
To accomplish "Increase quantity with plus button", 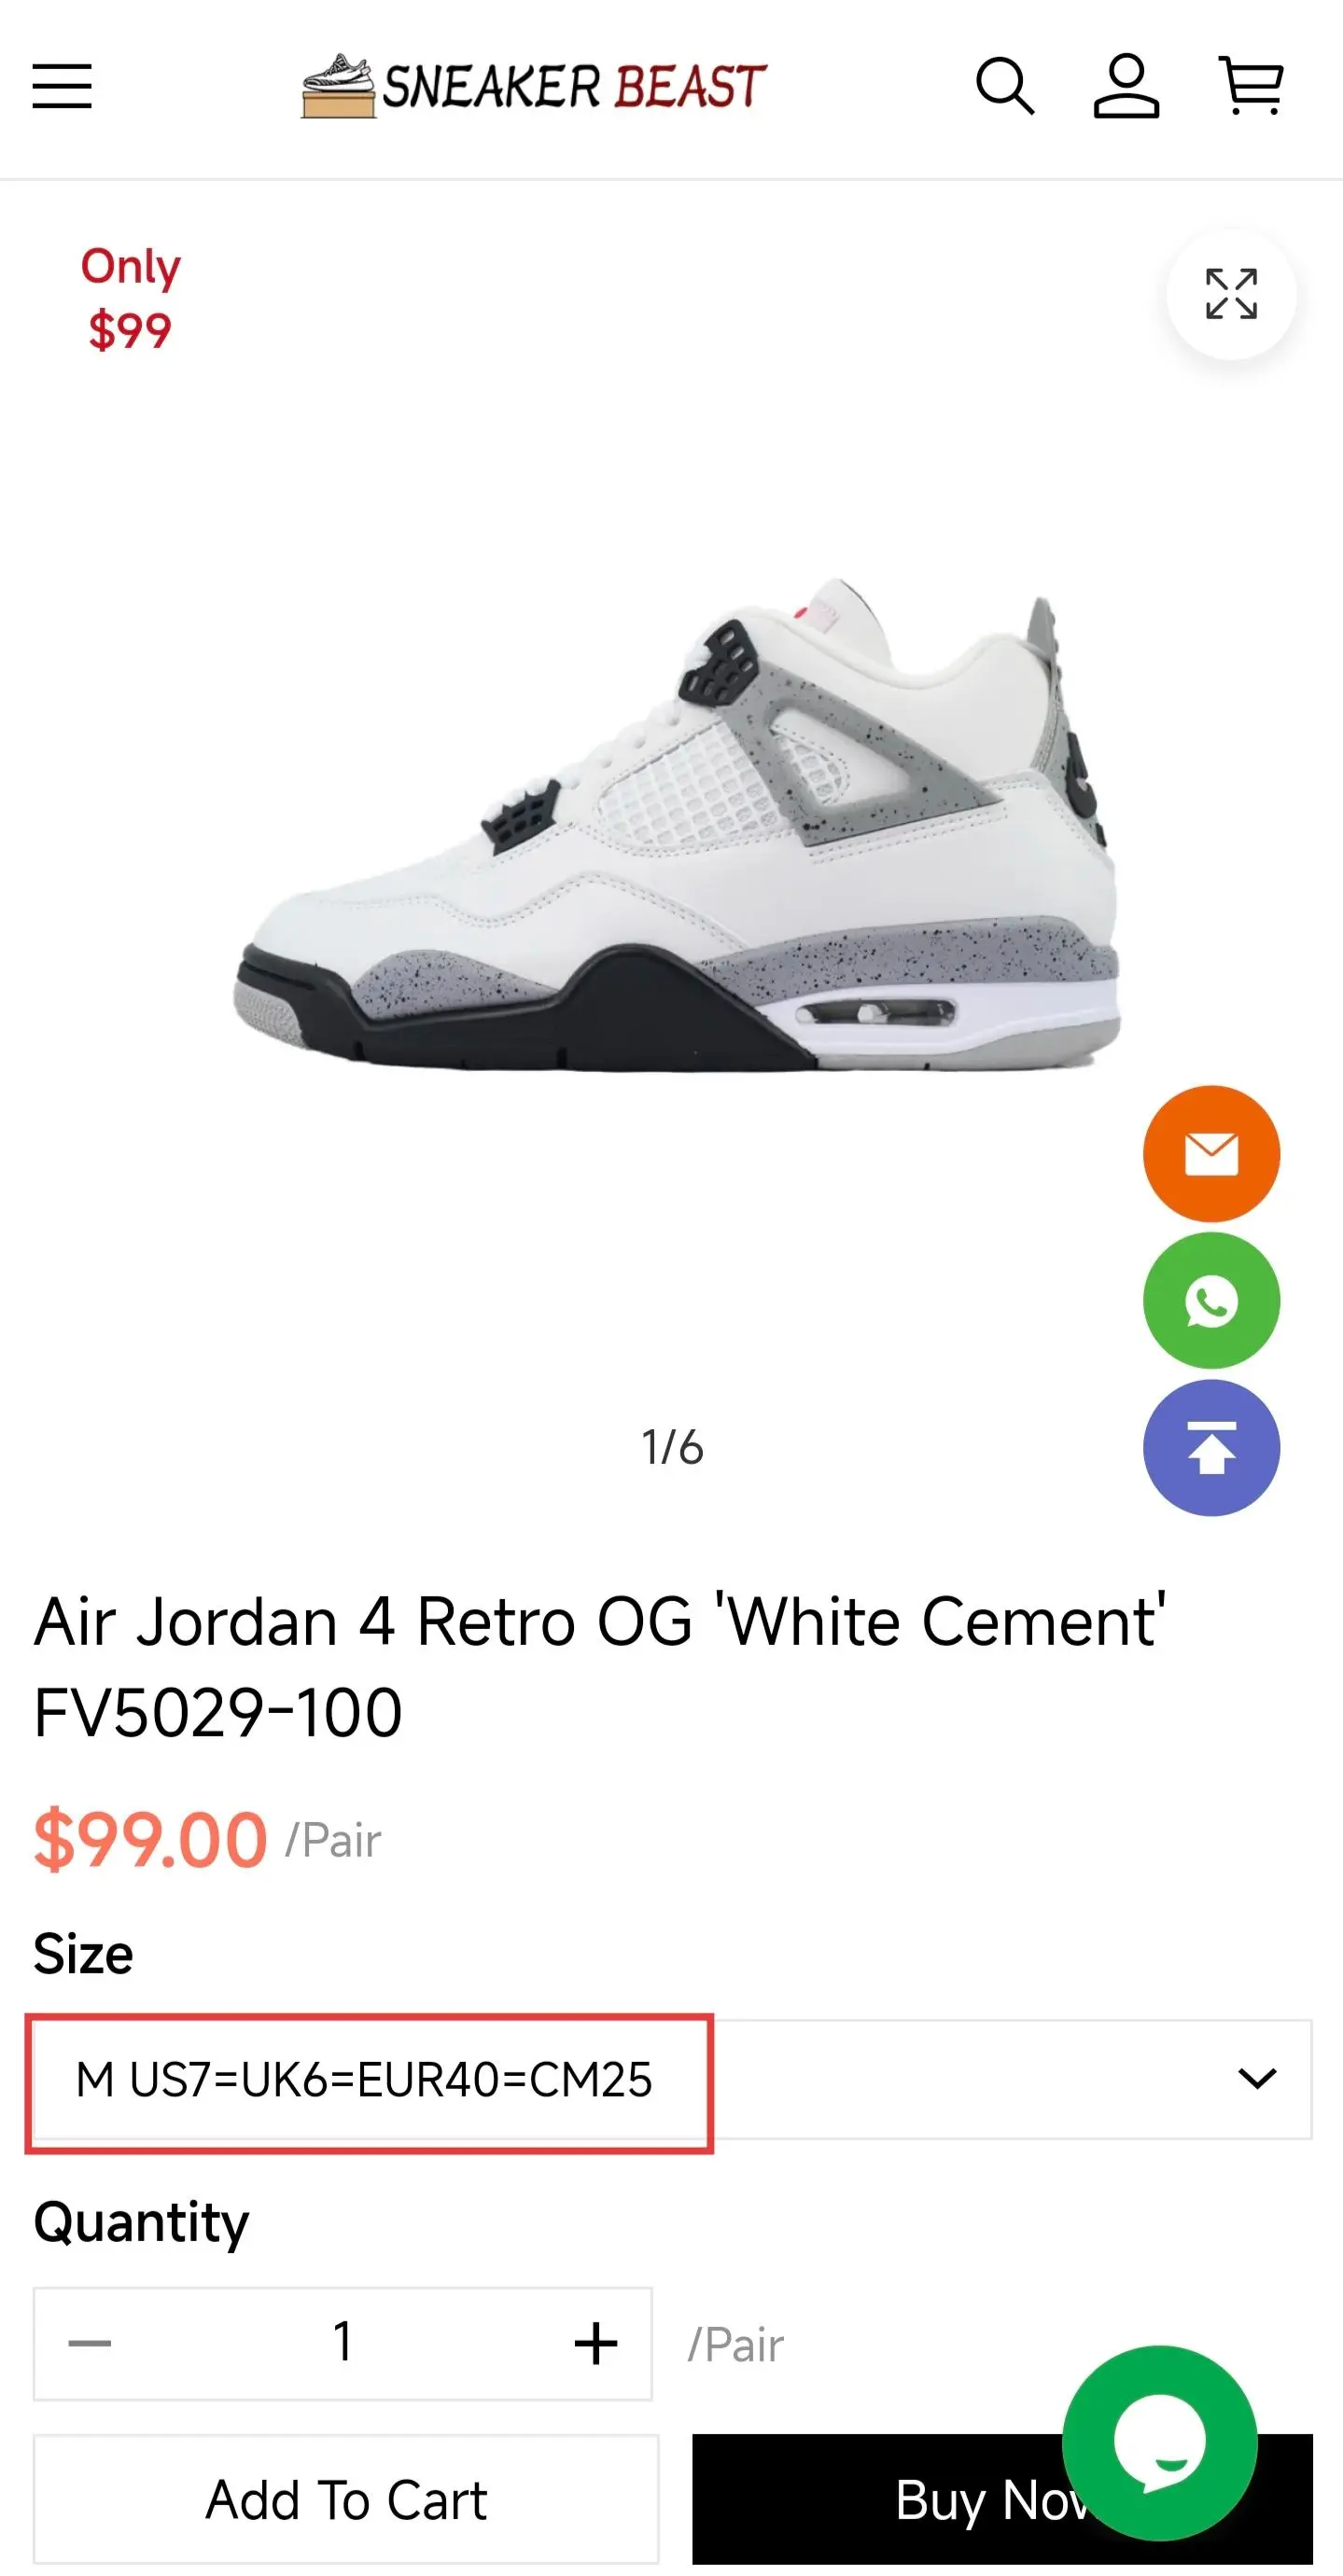I will click(x=595, y=2343).
